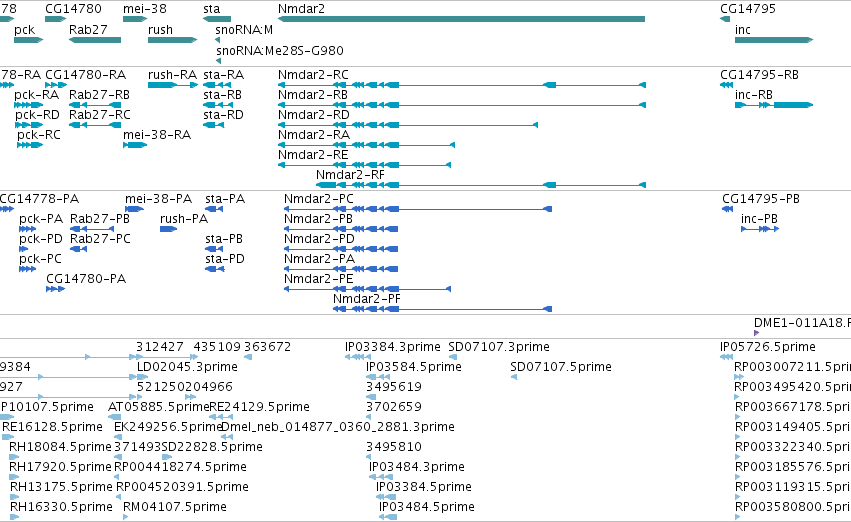Select the RH18084.5prime EST label
This screenshot has height=522, width=851.
[x=60, y=447]
